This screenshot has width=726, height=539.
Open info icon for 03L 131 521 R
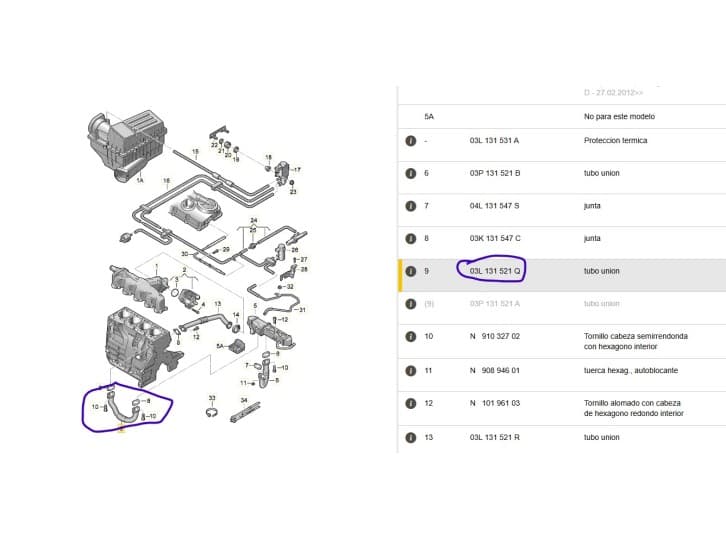click(x=411, y=438)
